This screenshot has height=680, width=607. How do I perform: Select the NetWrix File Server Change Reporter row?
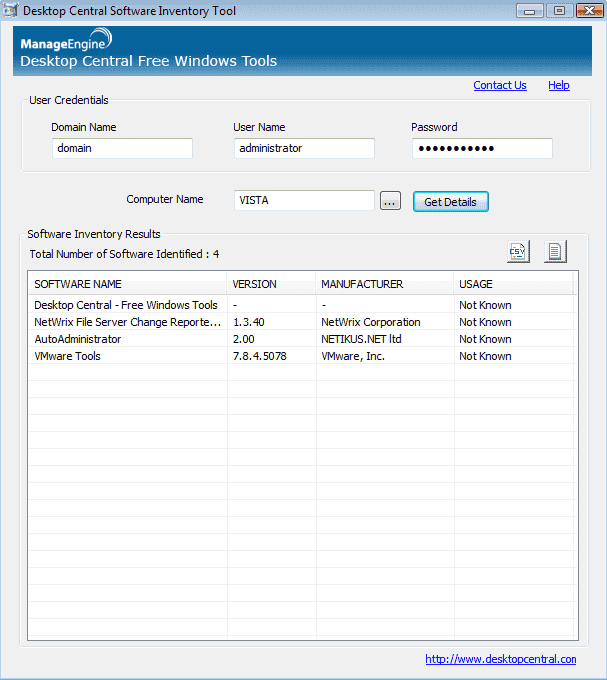tap(302, 322)
